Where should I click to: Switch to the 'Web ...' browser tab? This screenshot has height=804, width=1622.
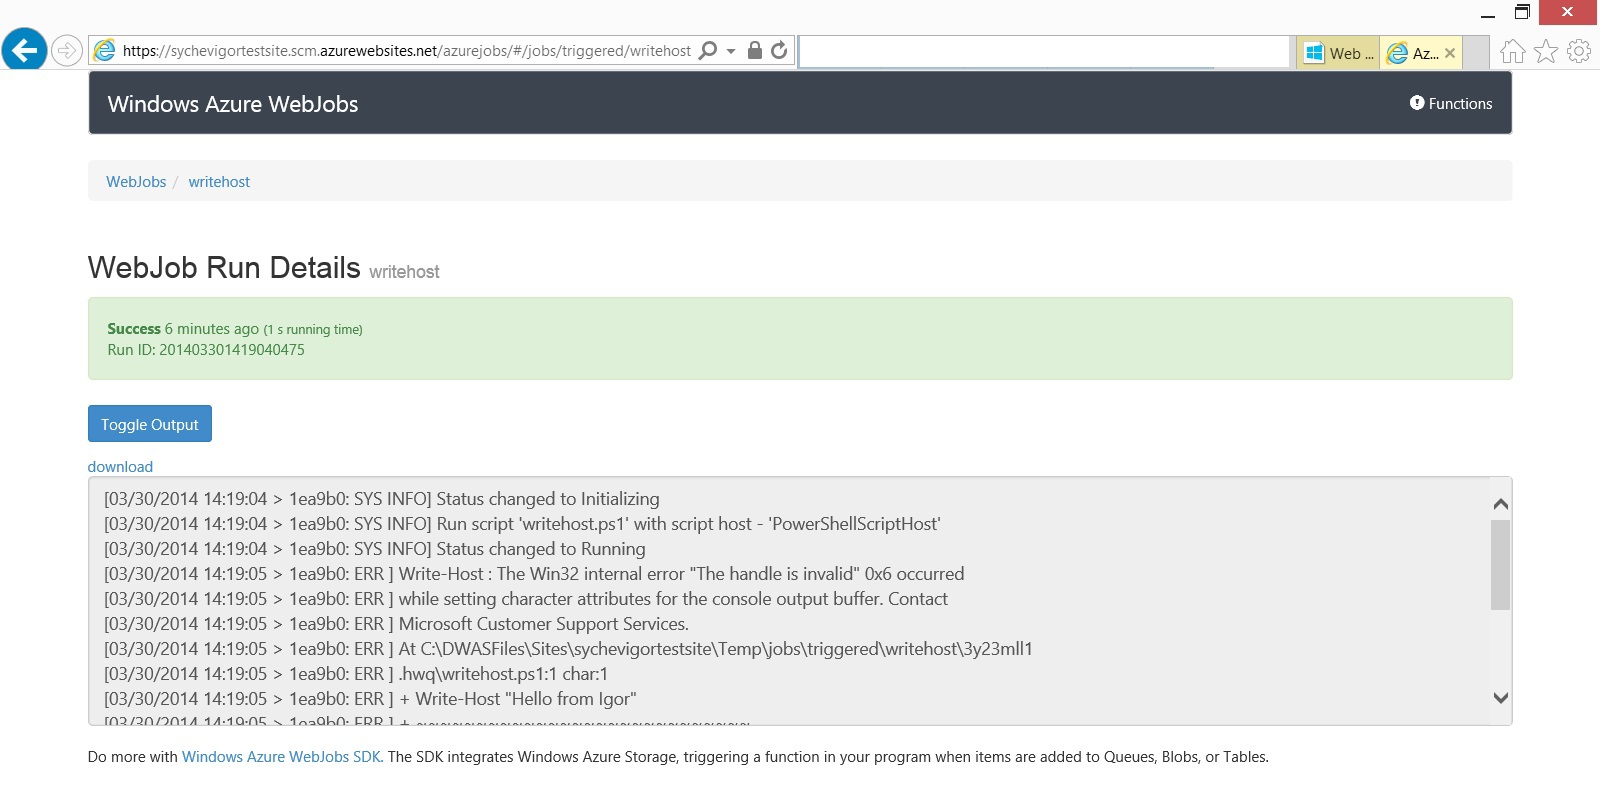click(1338, 53)
